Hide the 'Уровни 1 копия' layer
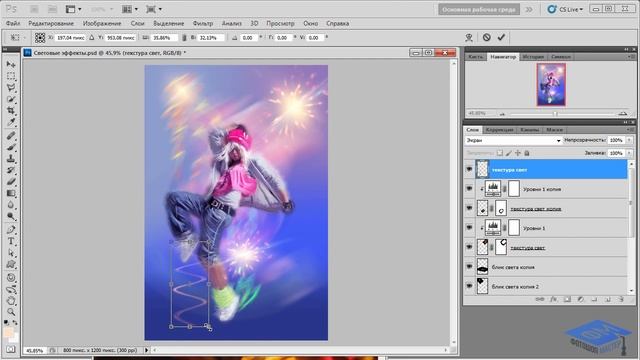Screen dimensions: 640x360 469,189
